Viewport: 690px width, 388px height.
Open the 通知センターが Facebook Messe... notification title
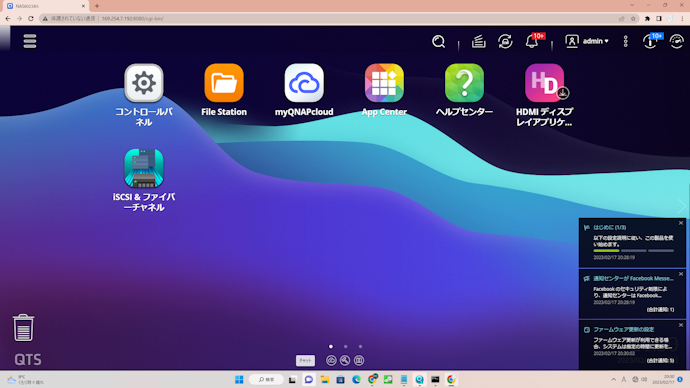click(x=633, y=278)
